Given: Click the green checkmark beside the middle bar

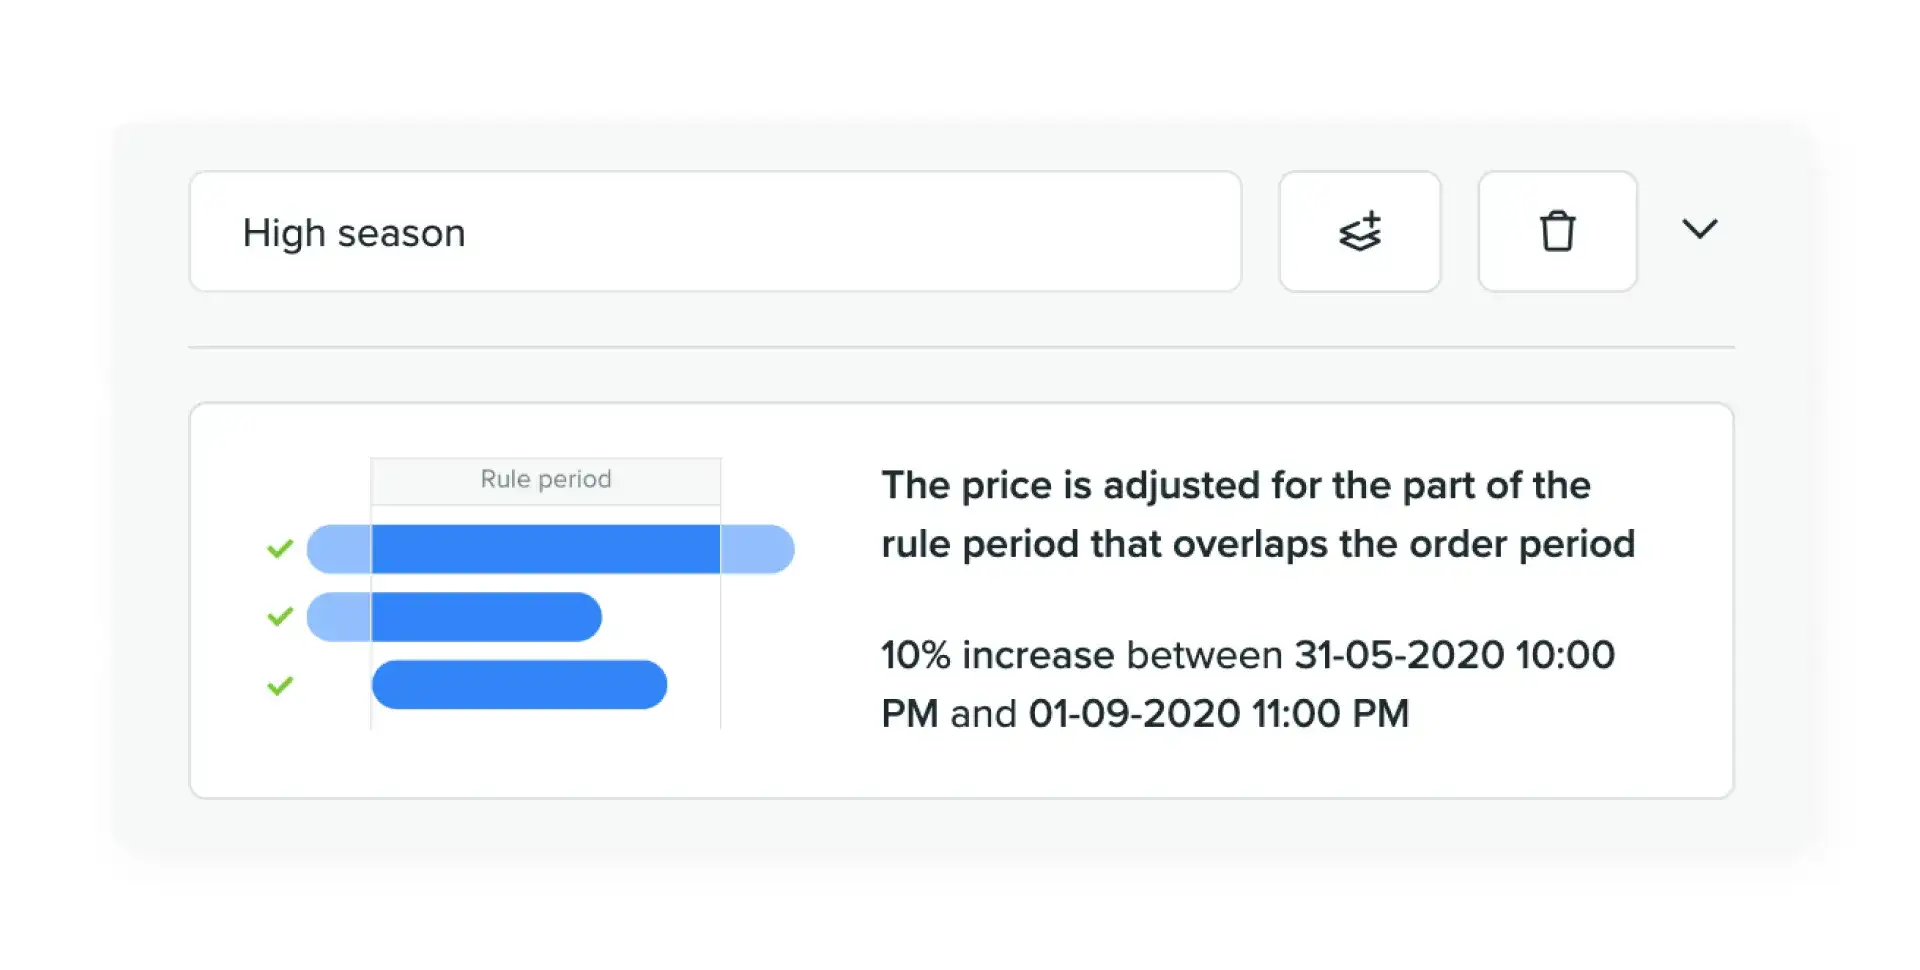Looking at the screenshot, I should [x=280, y=616].
